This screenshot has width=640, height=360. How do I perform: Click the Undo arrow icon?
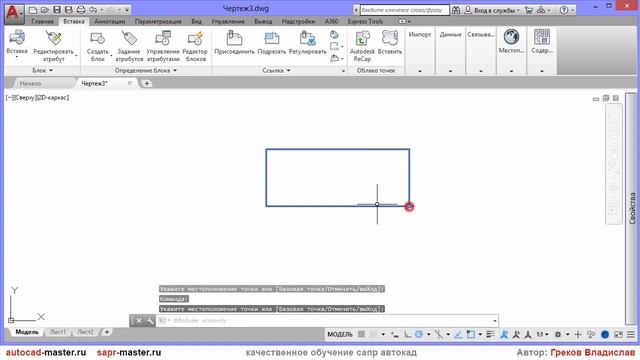click(x=93, y=10)
